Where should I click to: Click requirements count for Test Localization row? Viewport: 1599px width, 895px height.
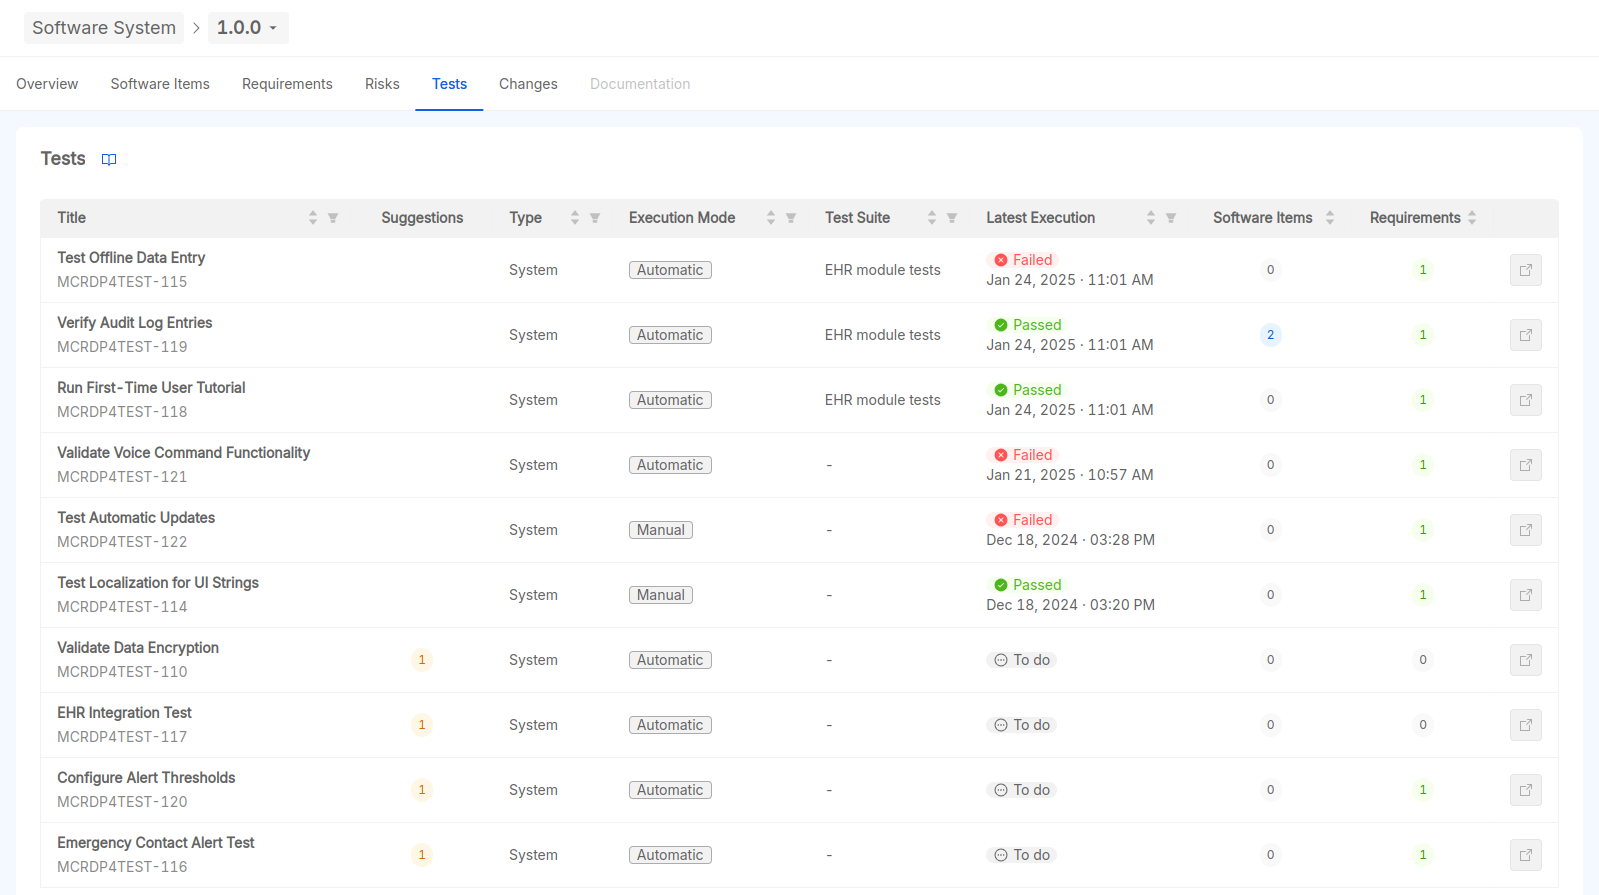1423,595
